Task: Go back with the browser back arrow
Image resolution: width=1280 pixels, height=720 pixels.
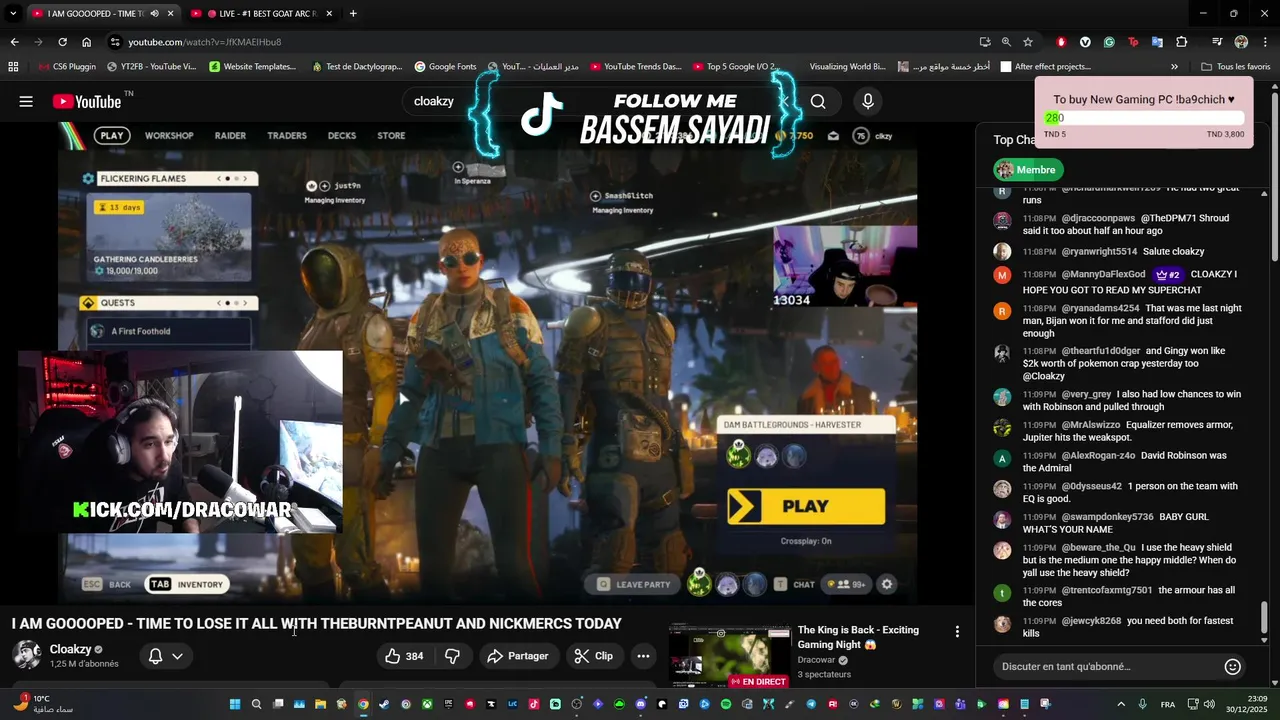Action: 14,42
